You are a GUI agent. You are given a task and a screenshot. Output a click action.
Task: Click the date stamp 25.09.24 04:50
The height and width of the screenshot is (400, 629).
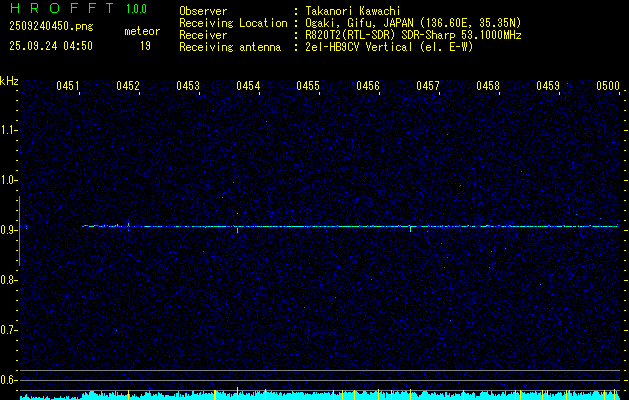(x=51, y=46)
